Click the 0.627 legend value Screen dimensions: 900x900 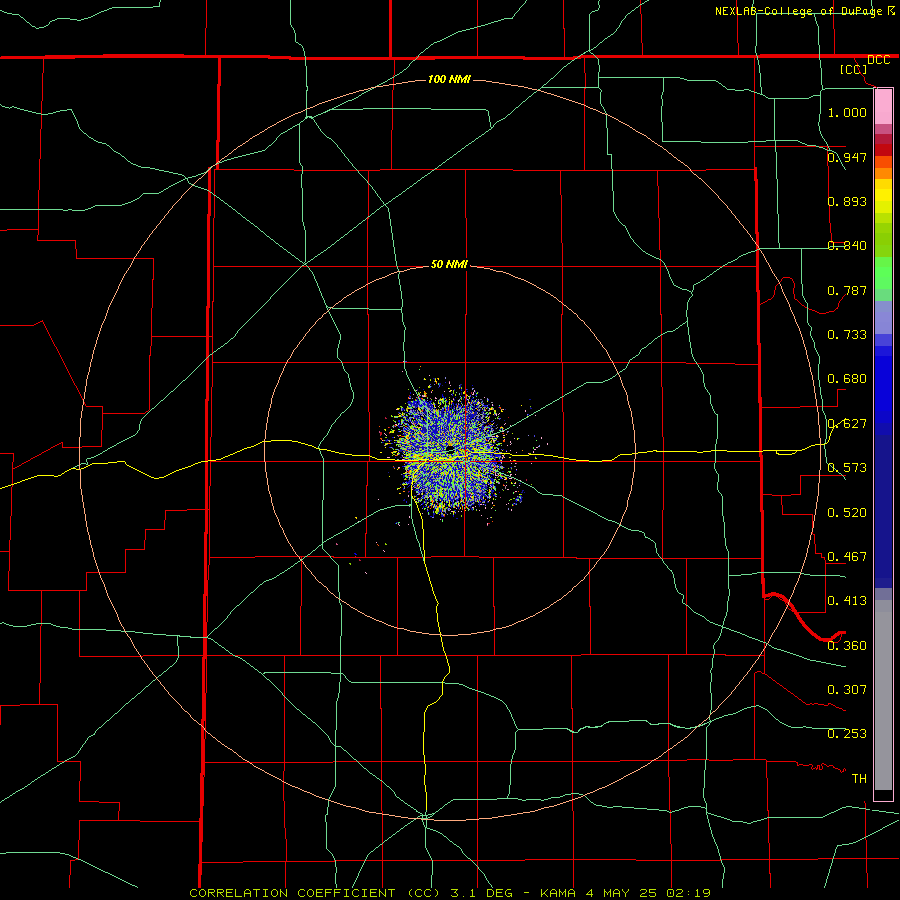(x=847, y=424)
